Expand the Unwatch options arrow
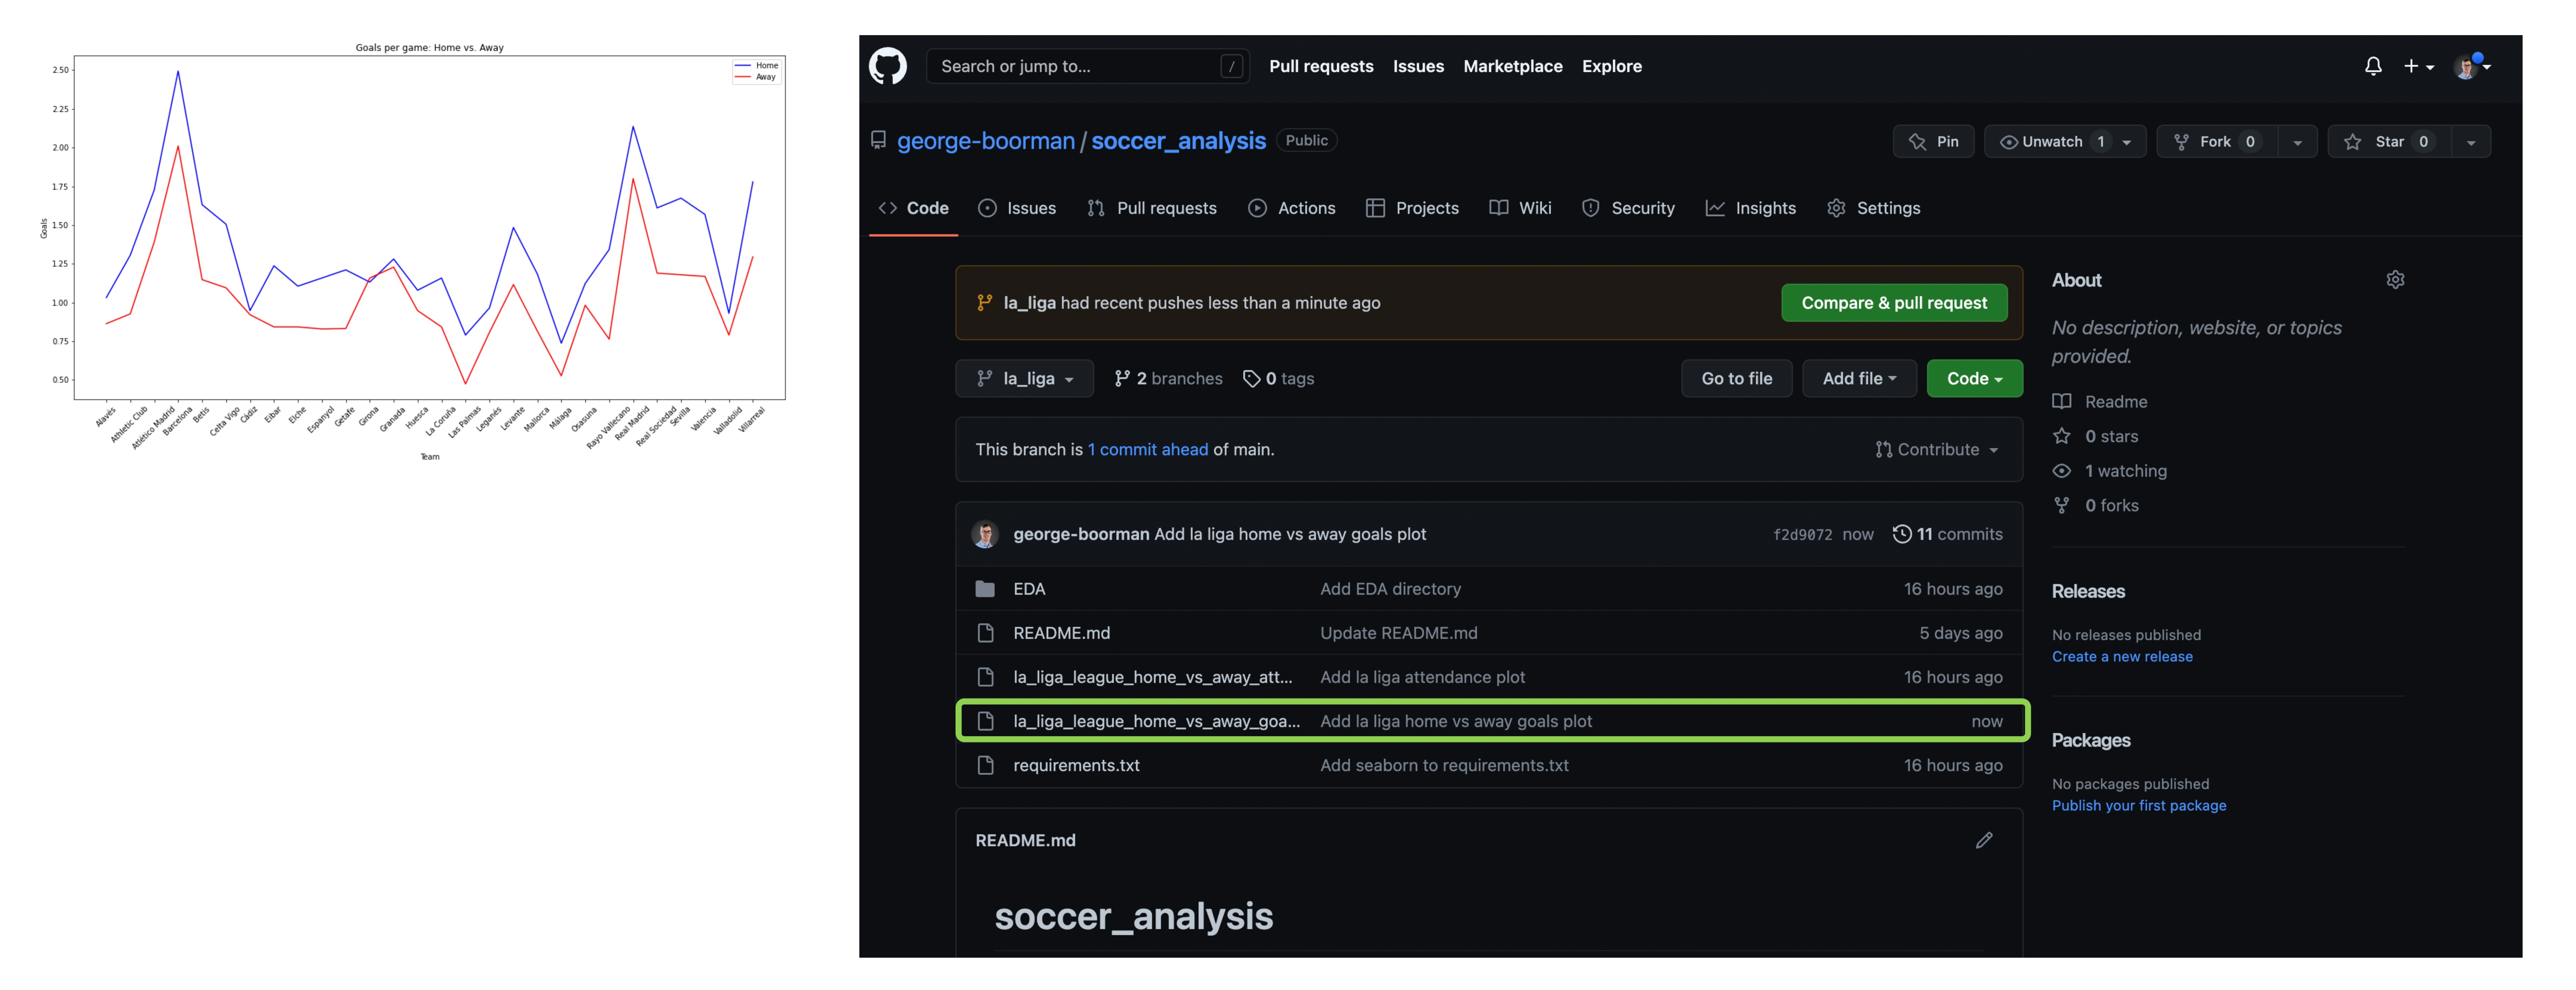Viewport: 2576px width, 990px height. click(x=2127, y=142)
